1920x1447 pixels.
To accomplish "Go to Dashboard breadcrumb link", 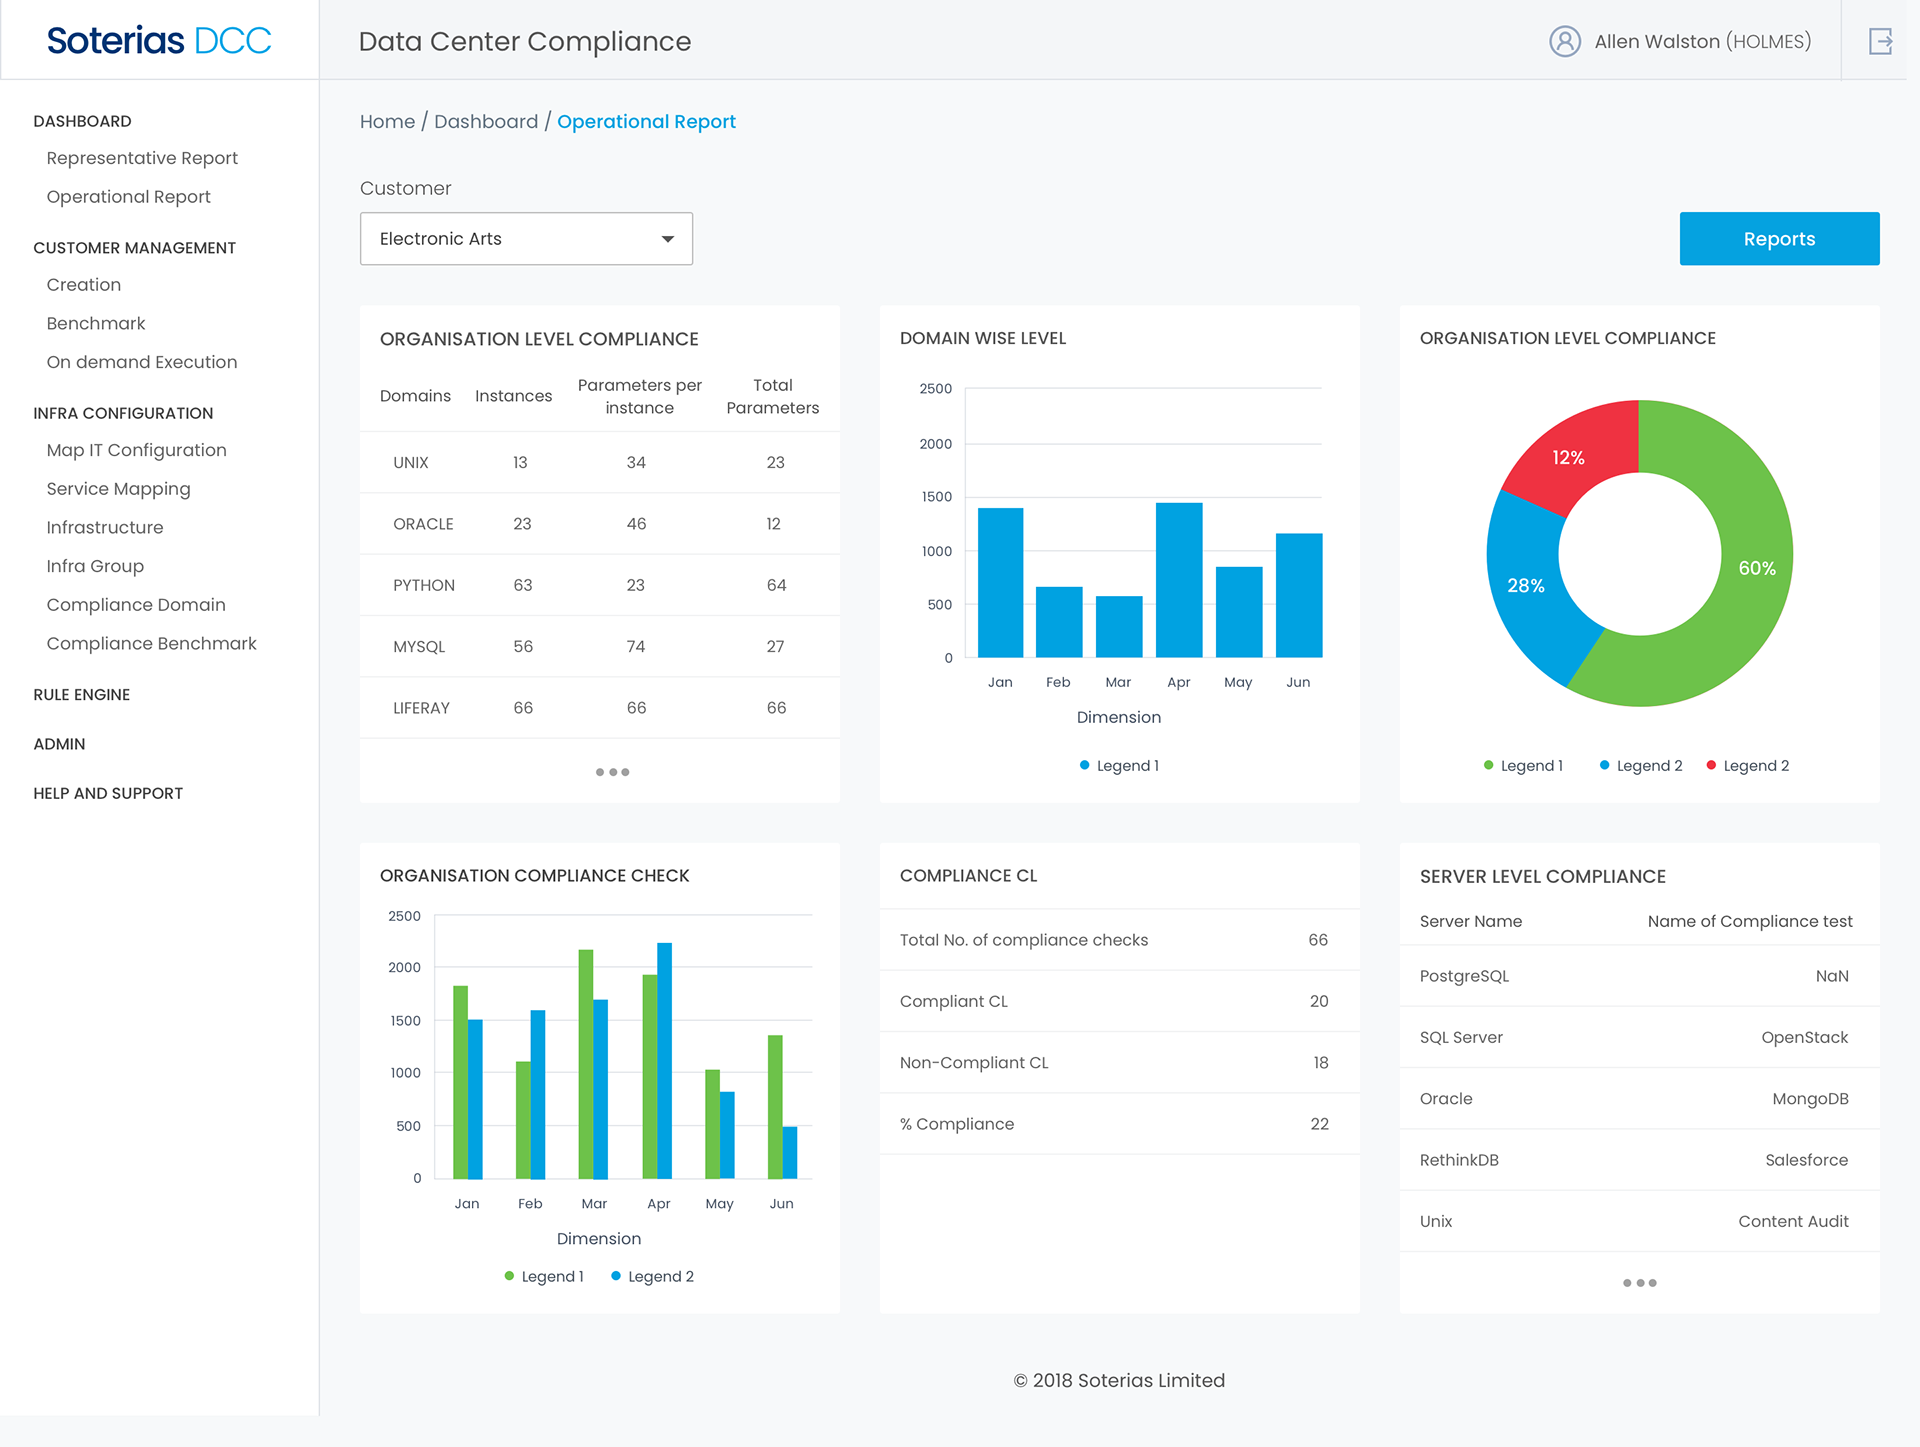I will tap(486, 122).
